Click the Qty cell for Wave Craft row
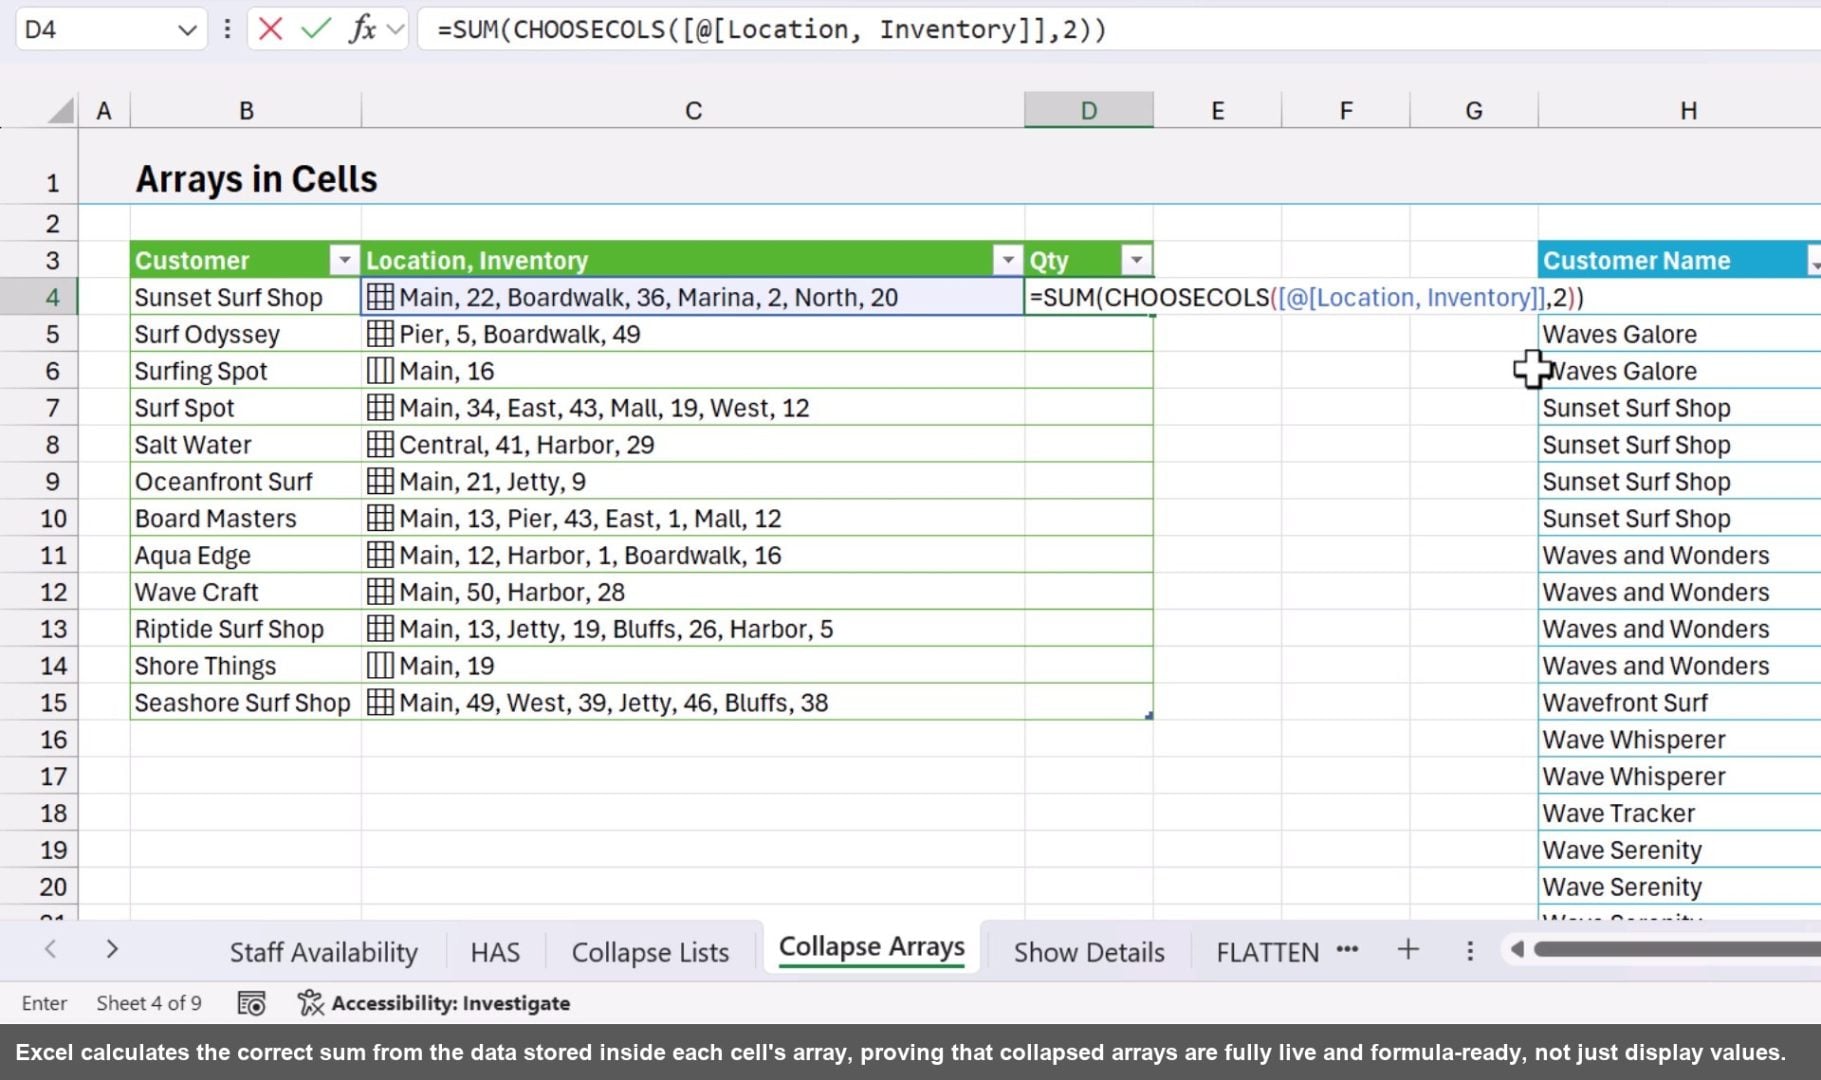Screen dimensions: 1821x1080 coord(1088,592)
